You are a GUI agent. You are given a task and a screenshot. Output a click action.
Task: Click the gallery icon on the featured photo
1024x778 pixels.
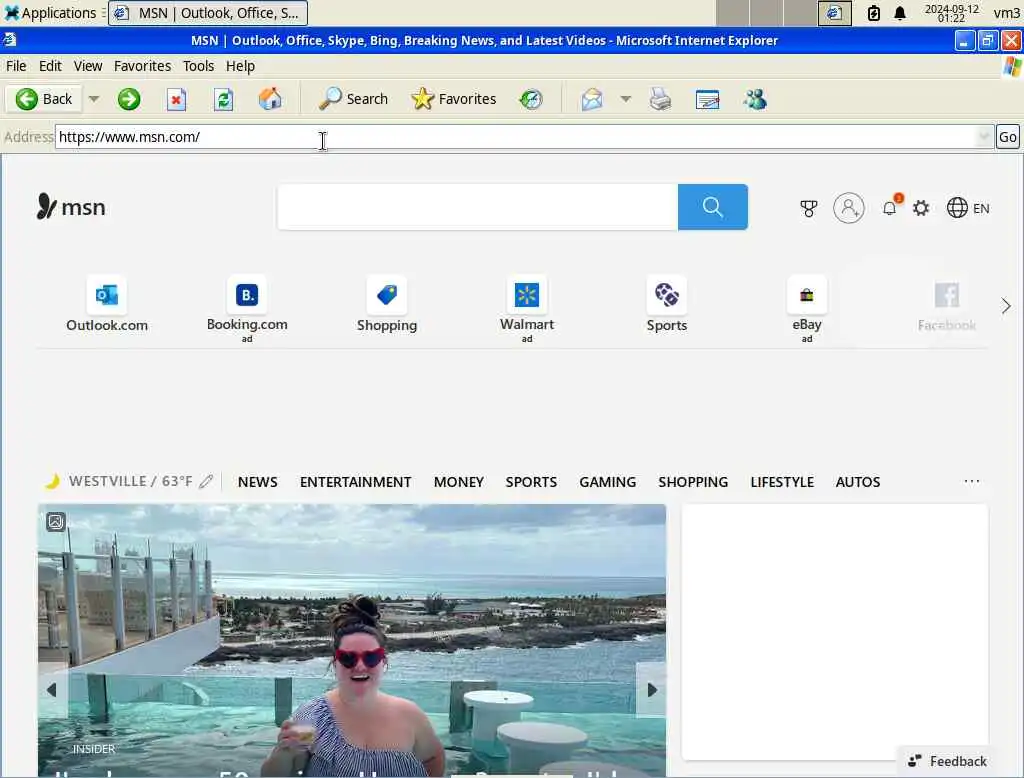tap(56, 521)
